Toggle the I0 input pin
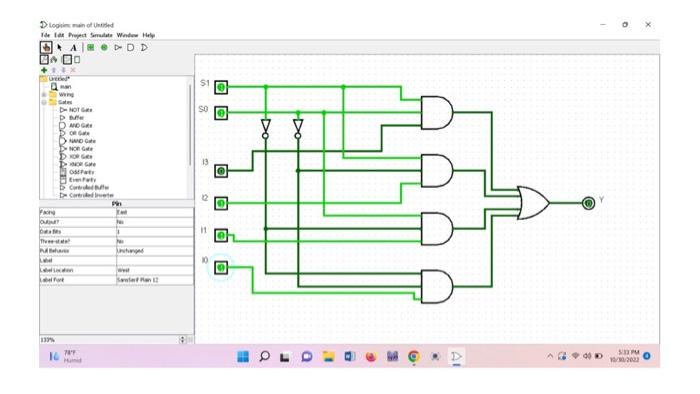This screenshot has width=700, height=394. pos(221,267)
